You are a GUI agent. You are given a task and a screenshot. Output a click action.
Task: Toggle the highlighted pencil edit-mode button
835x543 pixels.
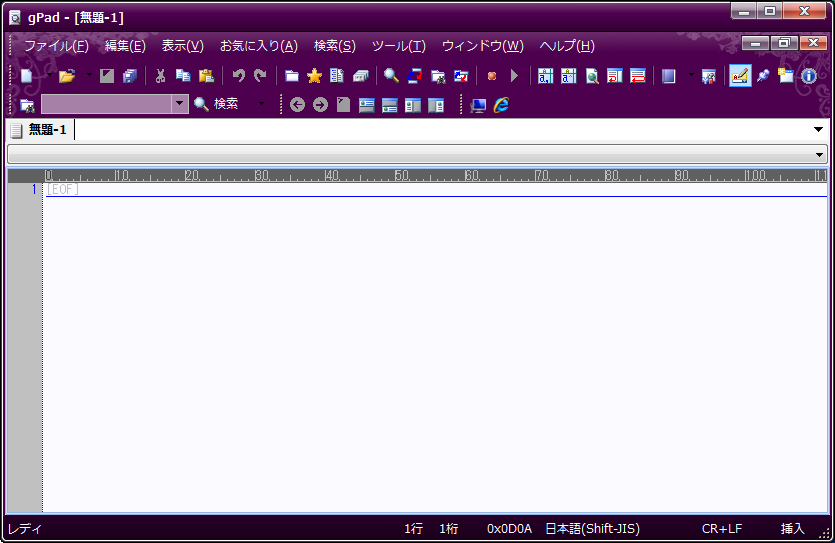[740, 76]
